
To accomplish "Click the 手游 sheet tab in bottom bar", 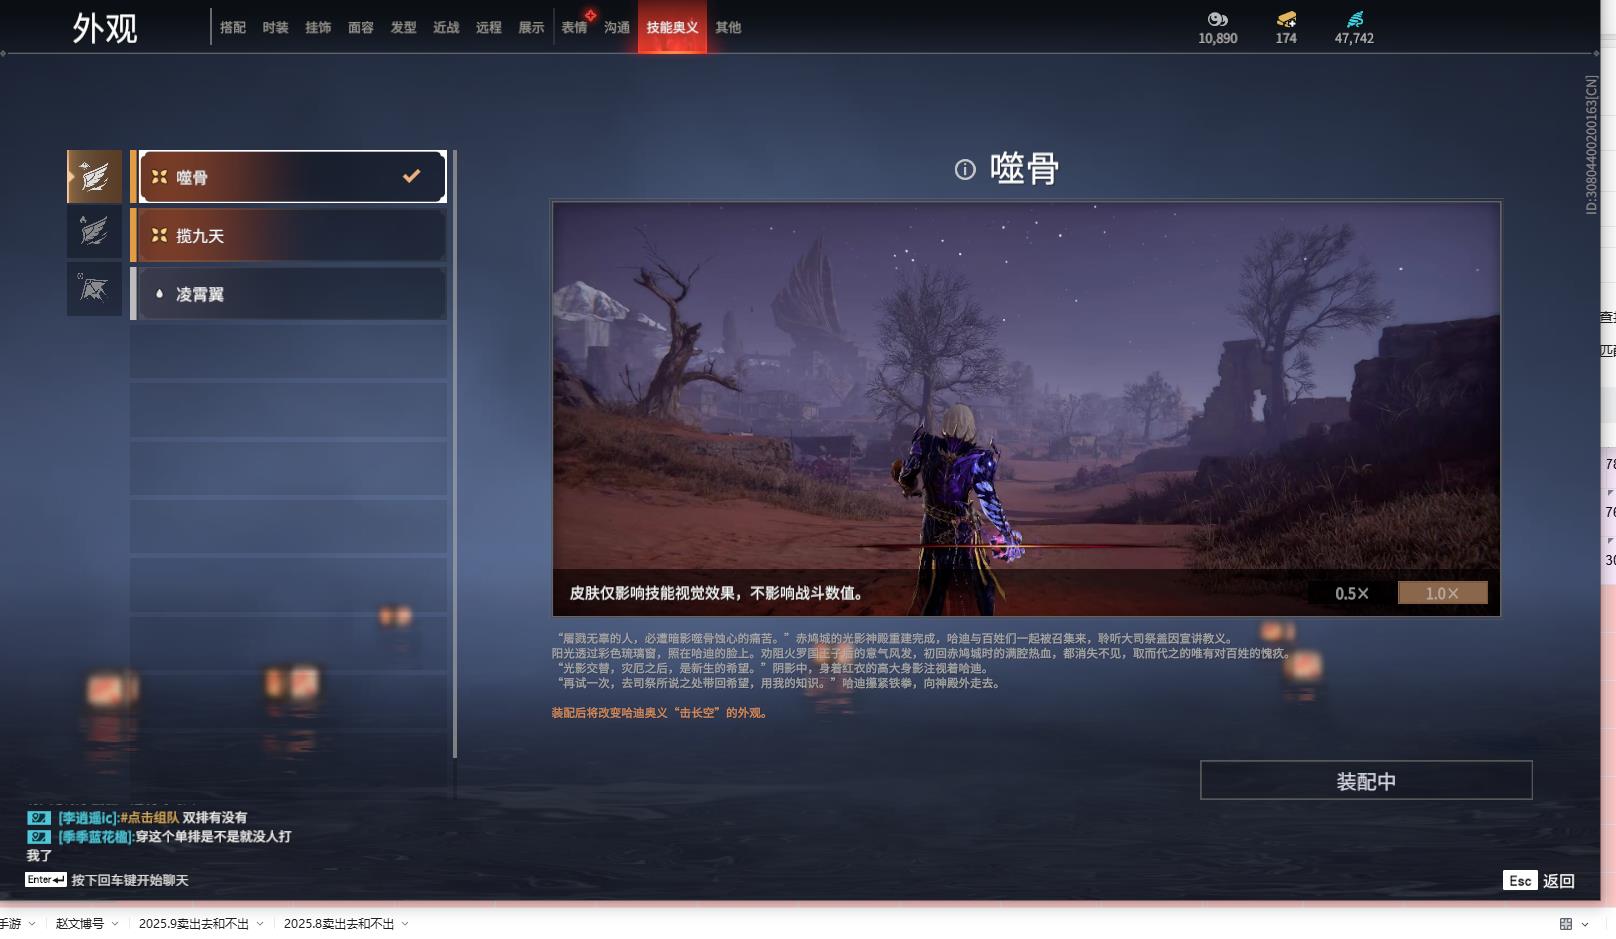I will click(10, 924).
